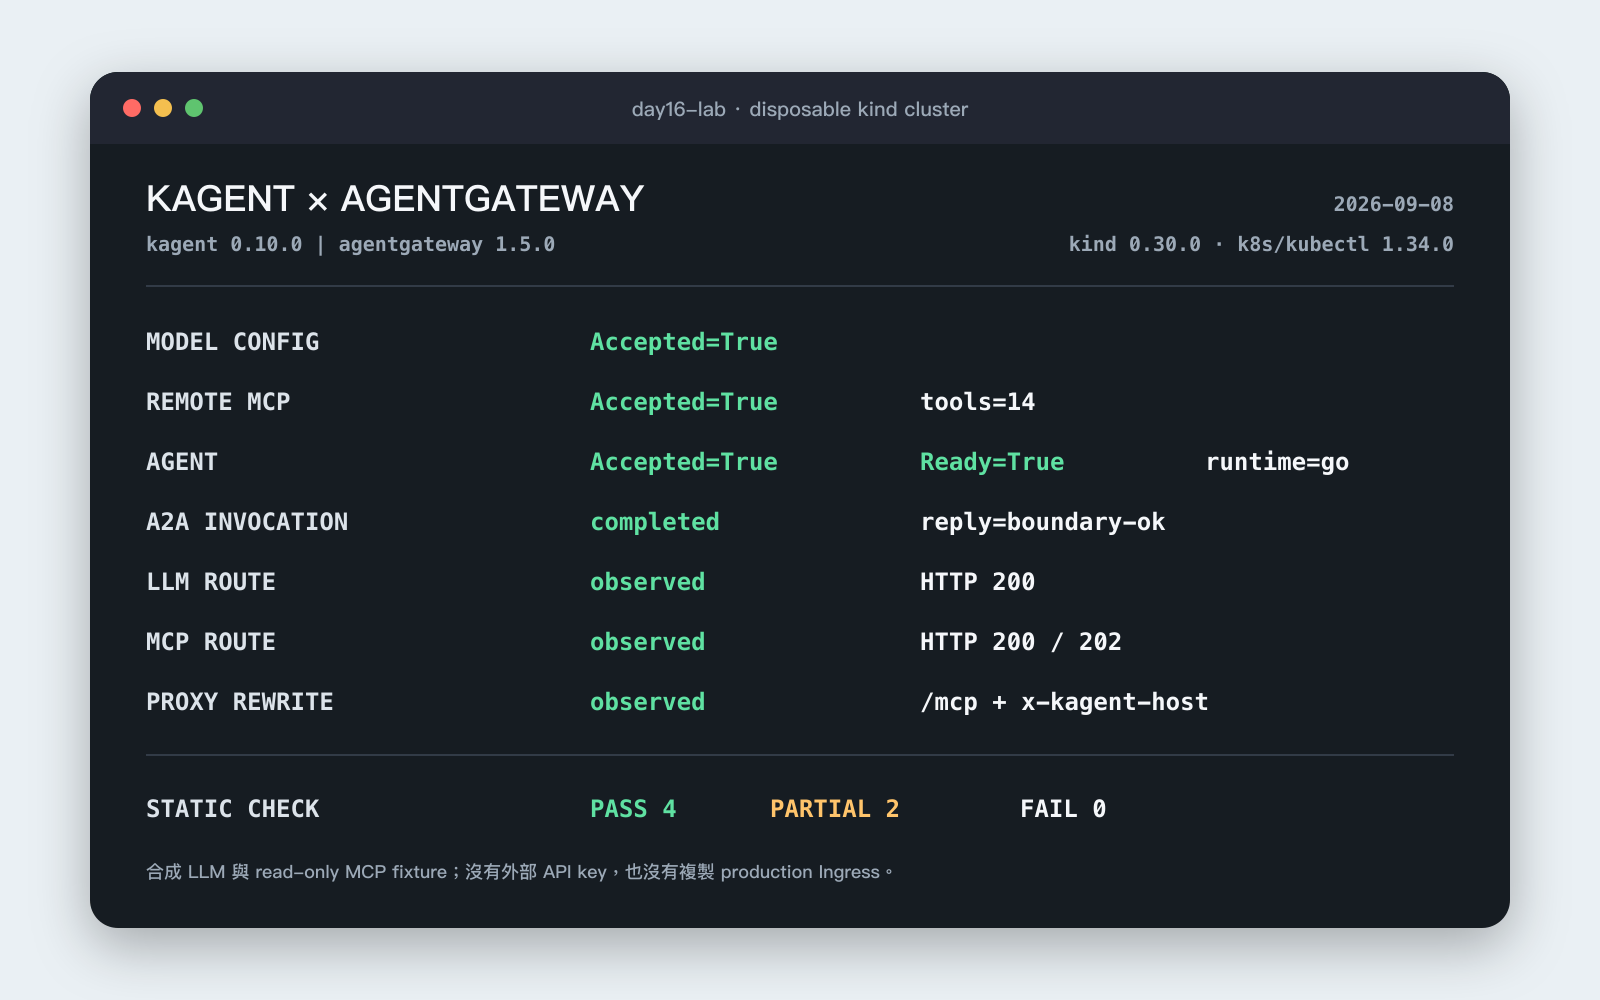The height and width of the screenshot is (1000, 1600).
Task: Select the PROXY REWRITE row label
Action: click(x=240, y=702)
